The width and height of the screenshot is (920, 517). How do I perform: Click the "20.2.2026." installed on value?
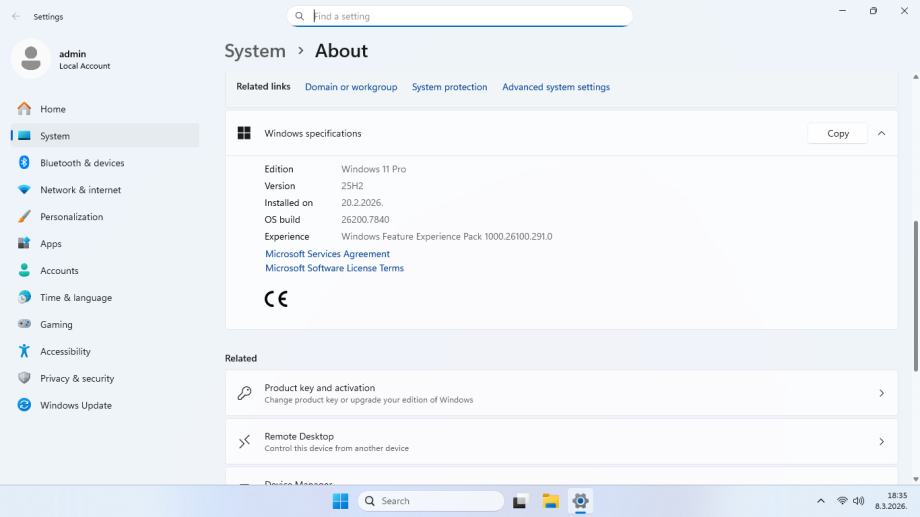pyautogui.click(x=362, y=202)
